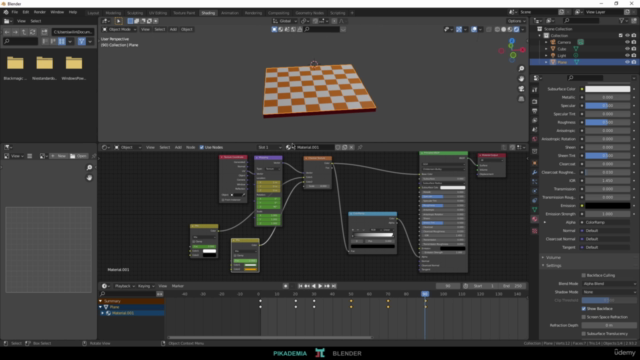This screenshot has width=640, height=360.
Task: Click the file browser filter funnel icon
Action: click(82, 41)
